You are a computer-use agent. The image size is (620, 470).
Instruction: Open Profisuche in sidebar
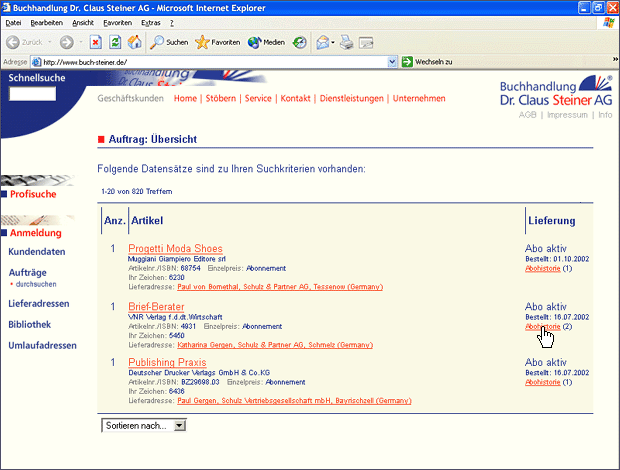pos(33,194)
